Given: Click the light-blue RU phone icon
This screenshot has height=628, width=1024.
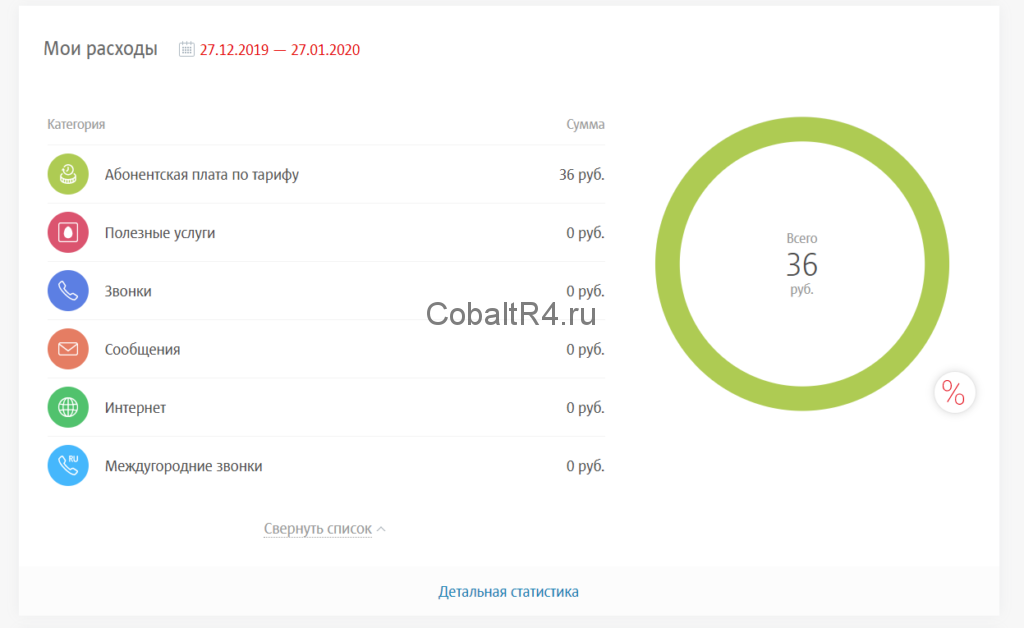Looking at the screenshot, I should [68, 466].
